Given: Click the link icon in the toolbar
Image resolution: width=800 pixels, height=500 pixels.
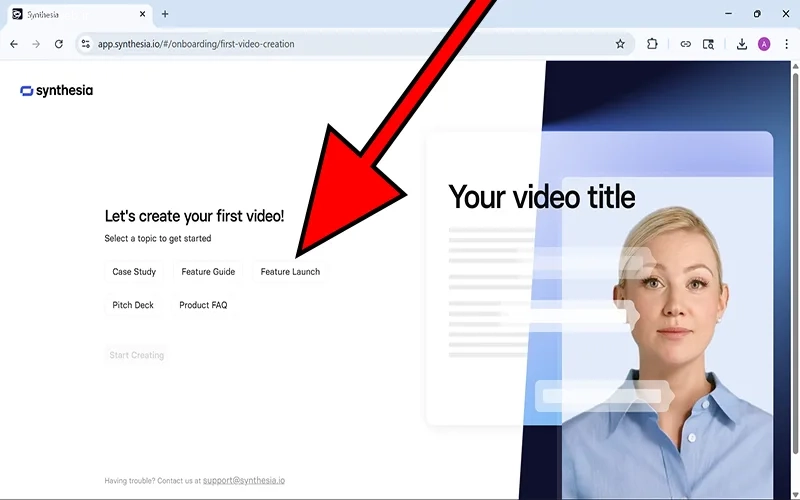Looking at the screenshot, I should 685,44.
